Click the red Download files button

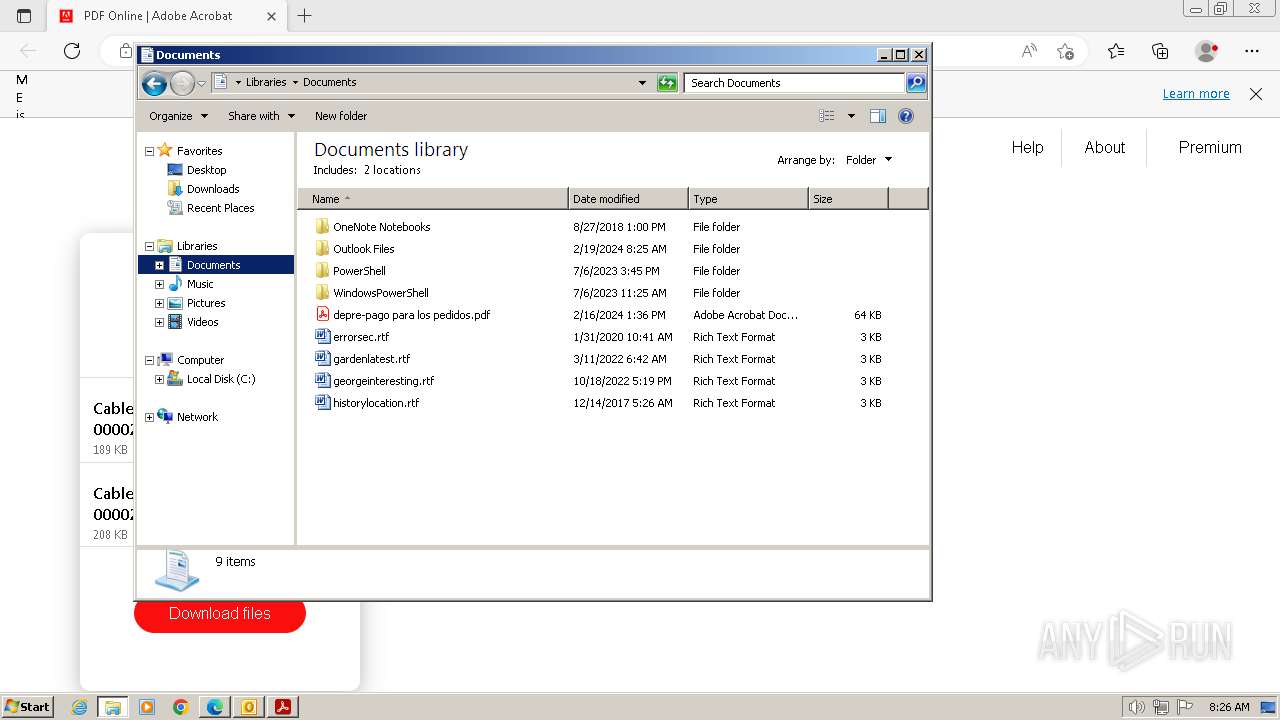point(220,613)
